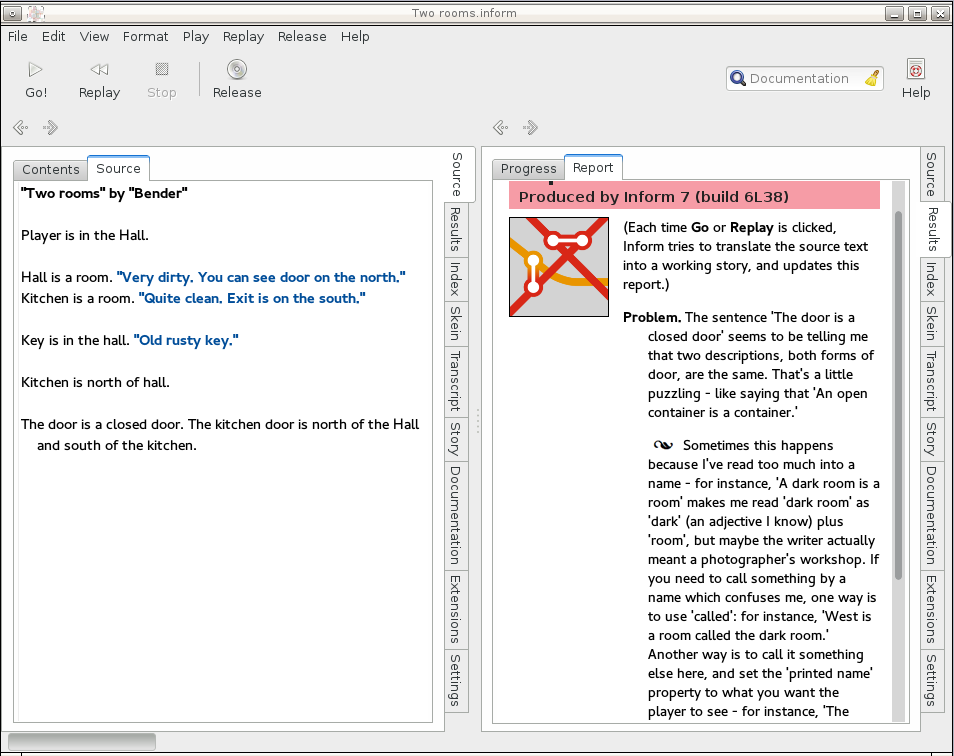The image size is (954, 756).
Task: Click the Stop square icon
Action: pos(161,70)
